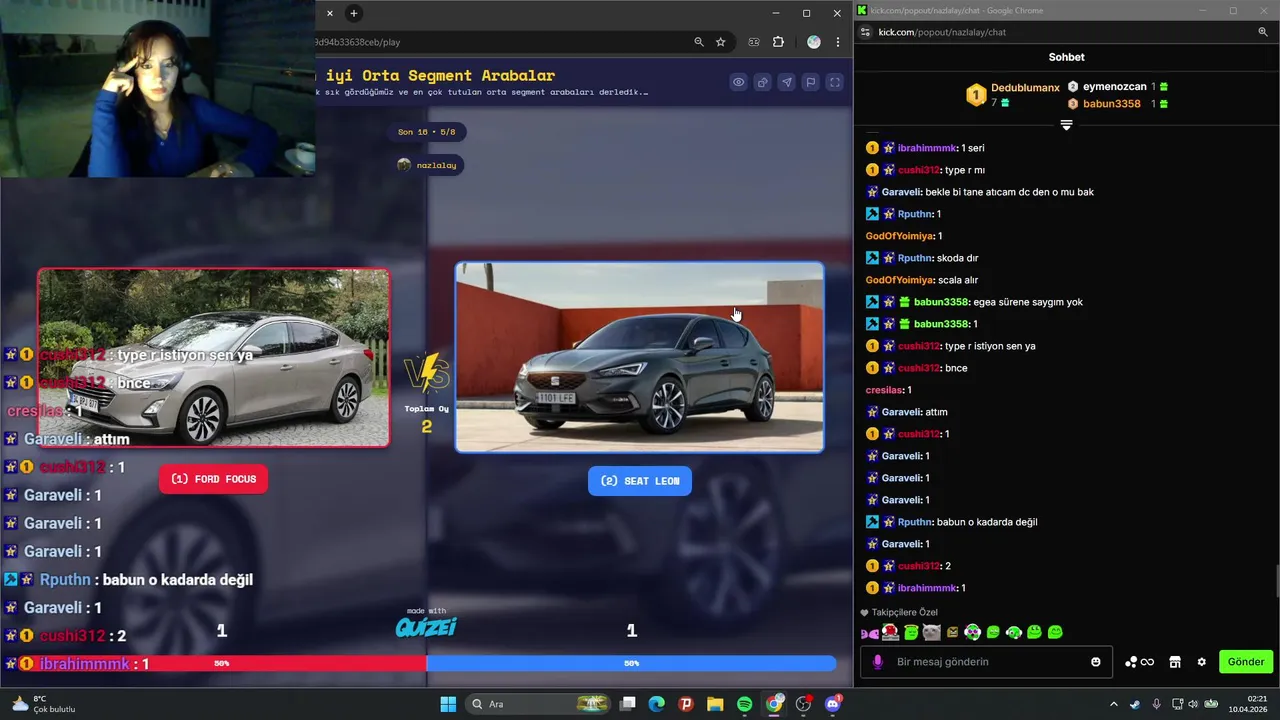Insert the pink fish emote

pyautogui.click(x=869, y=633)
